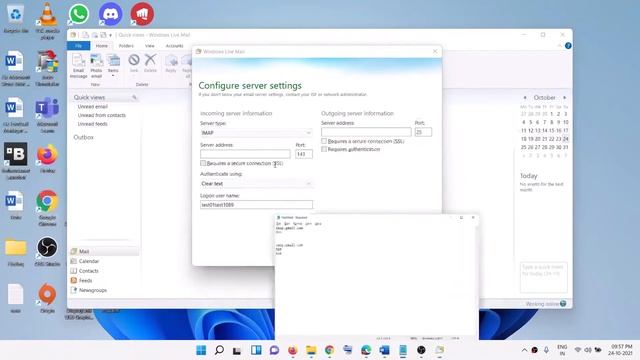Open the File tab in Windows Live Mail

coord(78,46)
